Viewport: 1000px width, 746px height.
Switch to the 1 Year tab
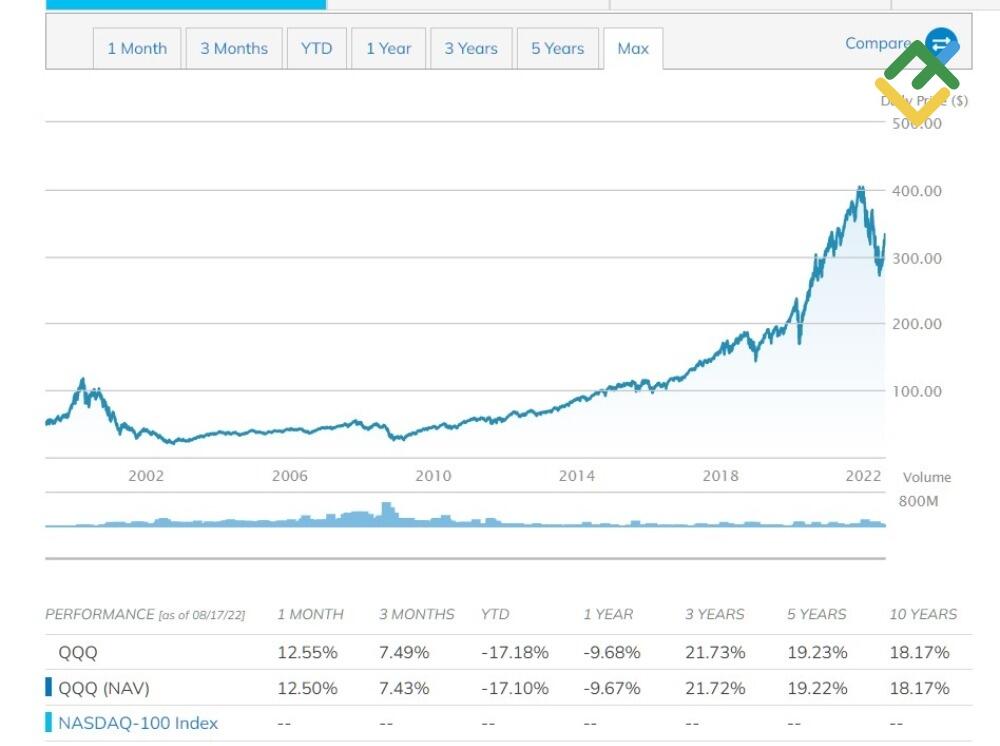click(x=388, y=48)
